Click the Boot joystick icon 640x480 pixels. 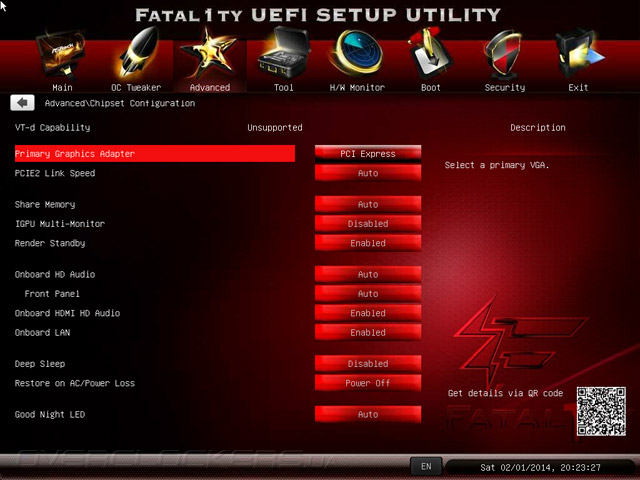[429, 52]
